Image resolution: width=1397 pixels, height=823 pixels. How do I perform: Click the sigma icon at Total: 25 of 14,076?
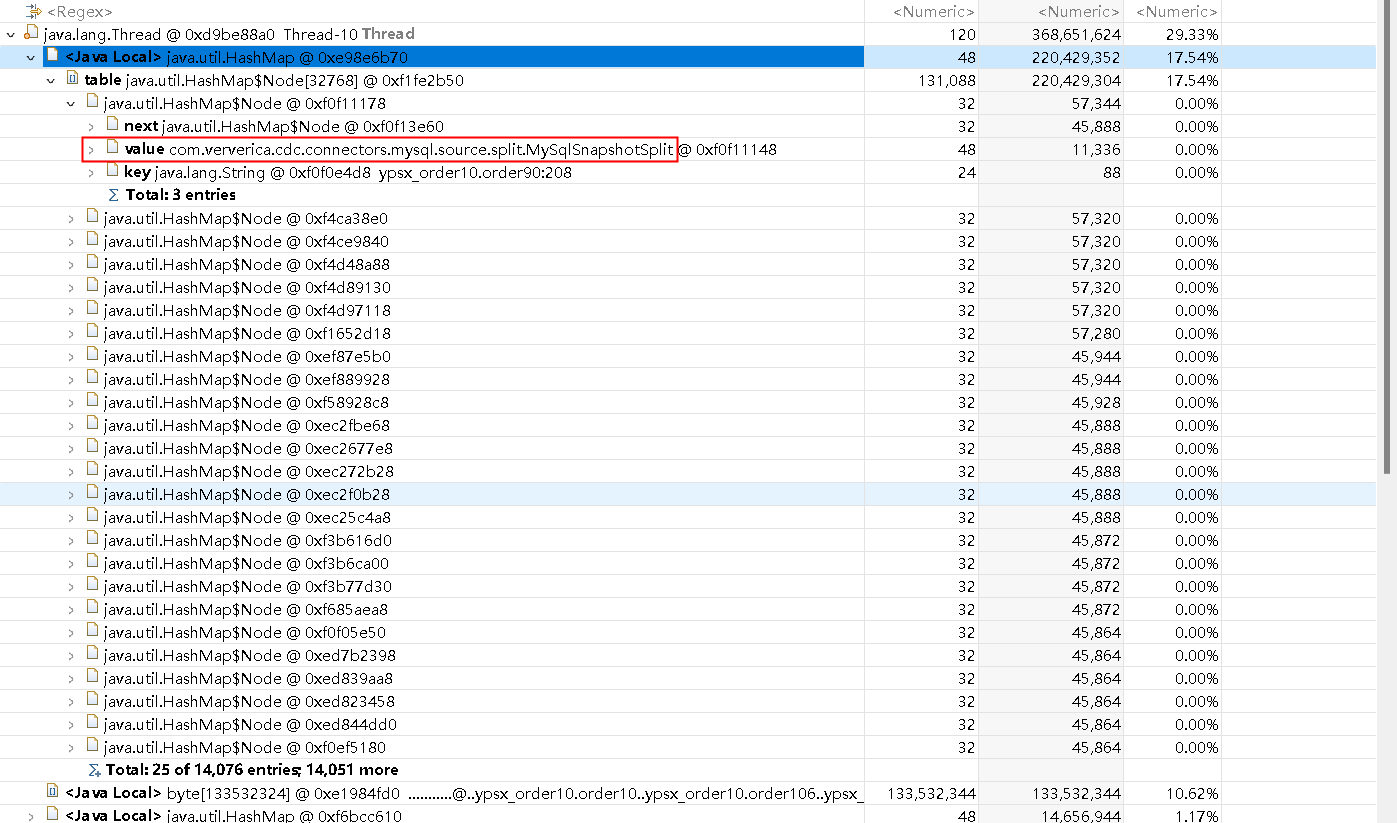94,770
